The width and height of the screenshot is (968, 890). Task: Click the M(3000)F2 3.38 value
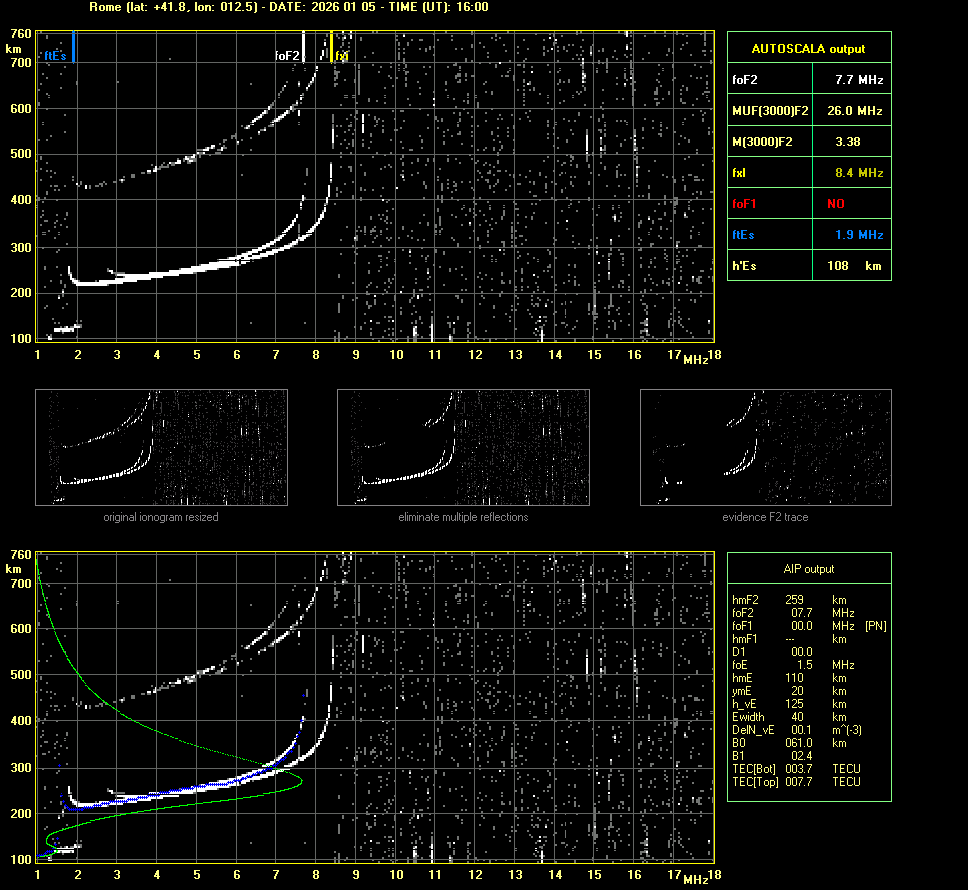click(x=847, y=142)
